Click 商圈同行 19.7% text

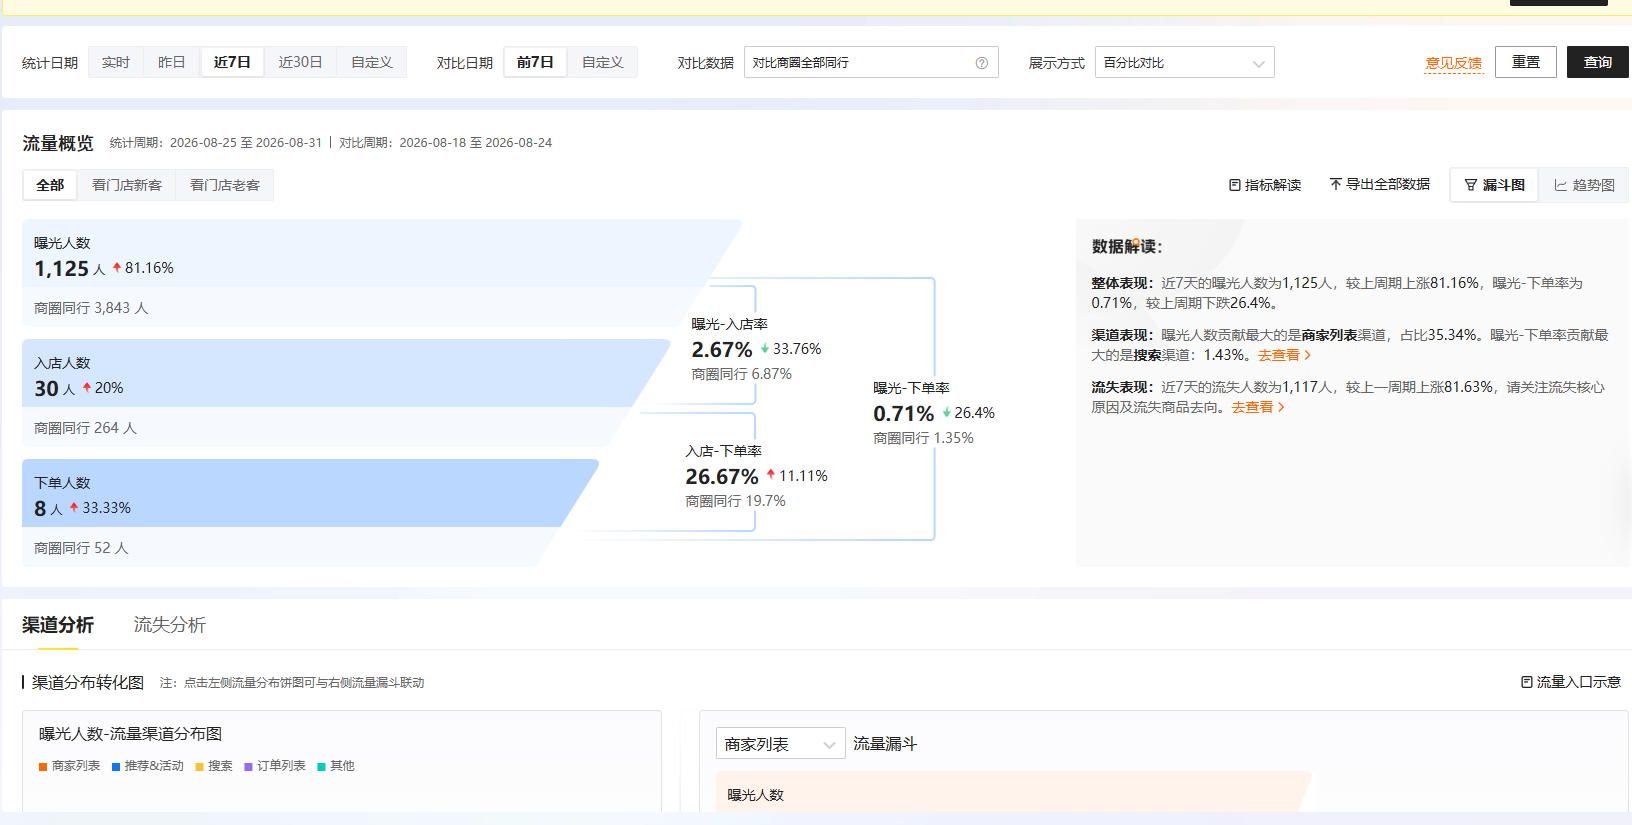(x=735, y=501)
